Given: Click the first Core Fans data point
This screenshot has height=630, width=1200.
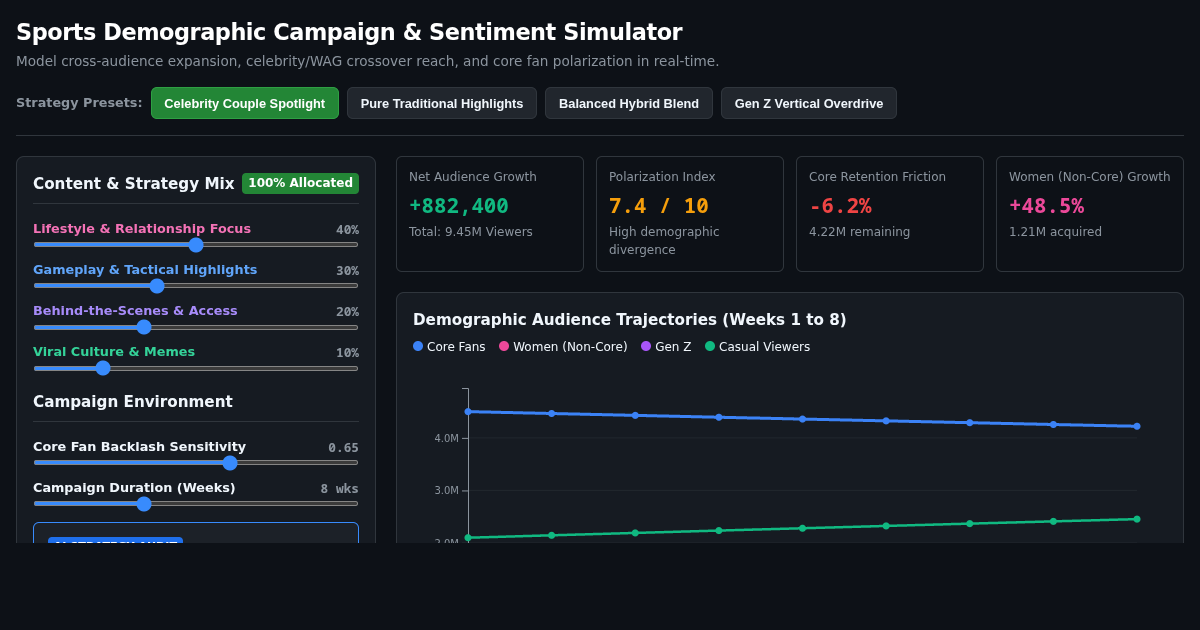Looking at the screenshot, I should tap(468, 411).
